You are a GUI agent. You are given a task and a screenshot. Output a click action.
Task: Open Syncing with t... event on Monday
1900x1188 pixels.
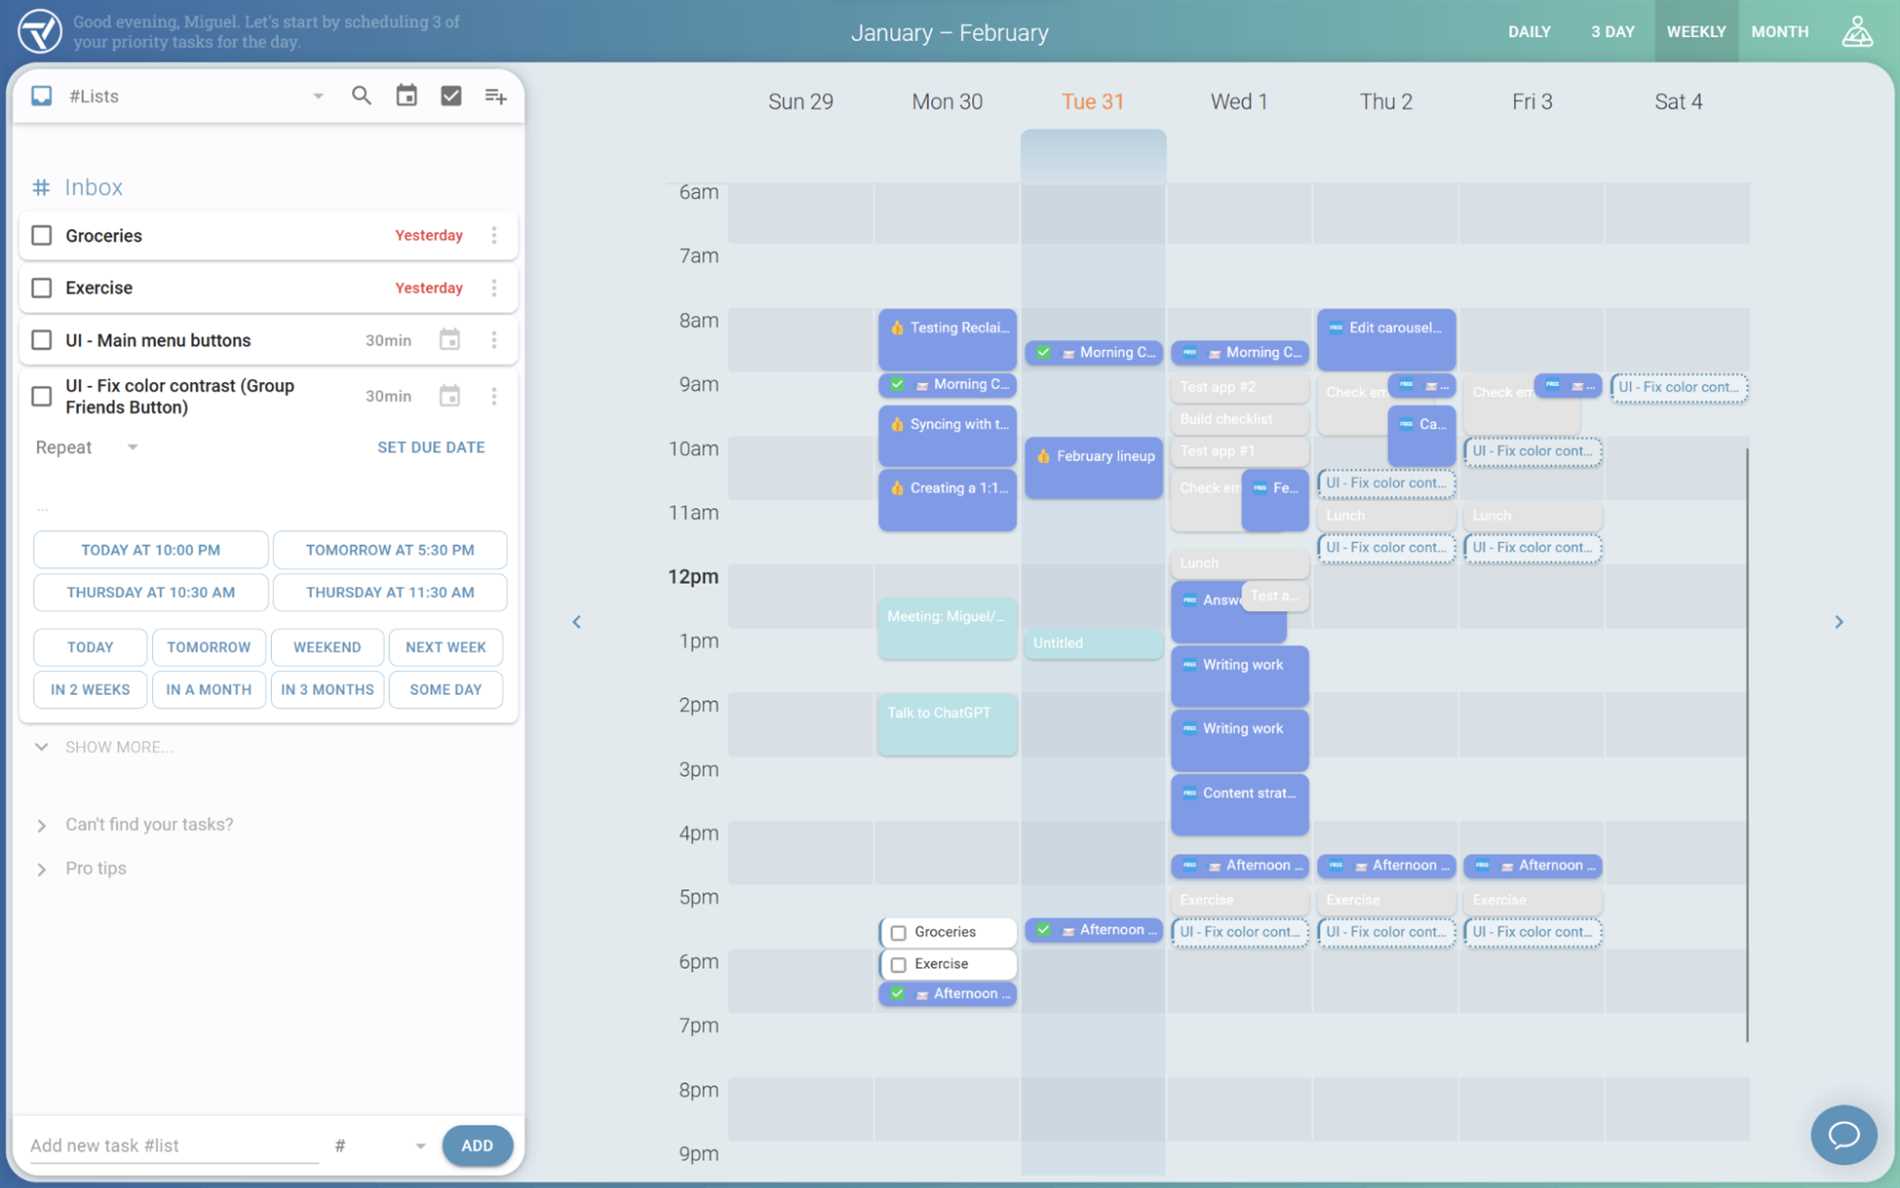[947, 435]
